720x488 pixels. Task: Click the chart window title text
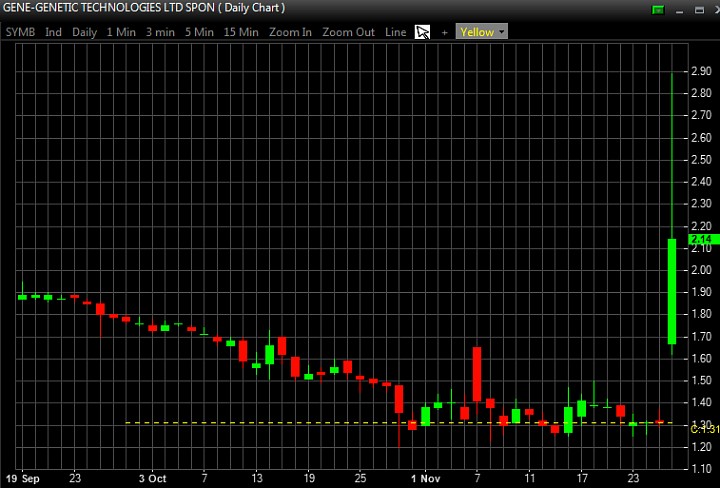[x=144, y=8]
